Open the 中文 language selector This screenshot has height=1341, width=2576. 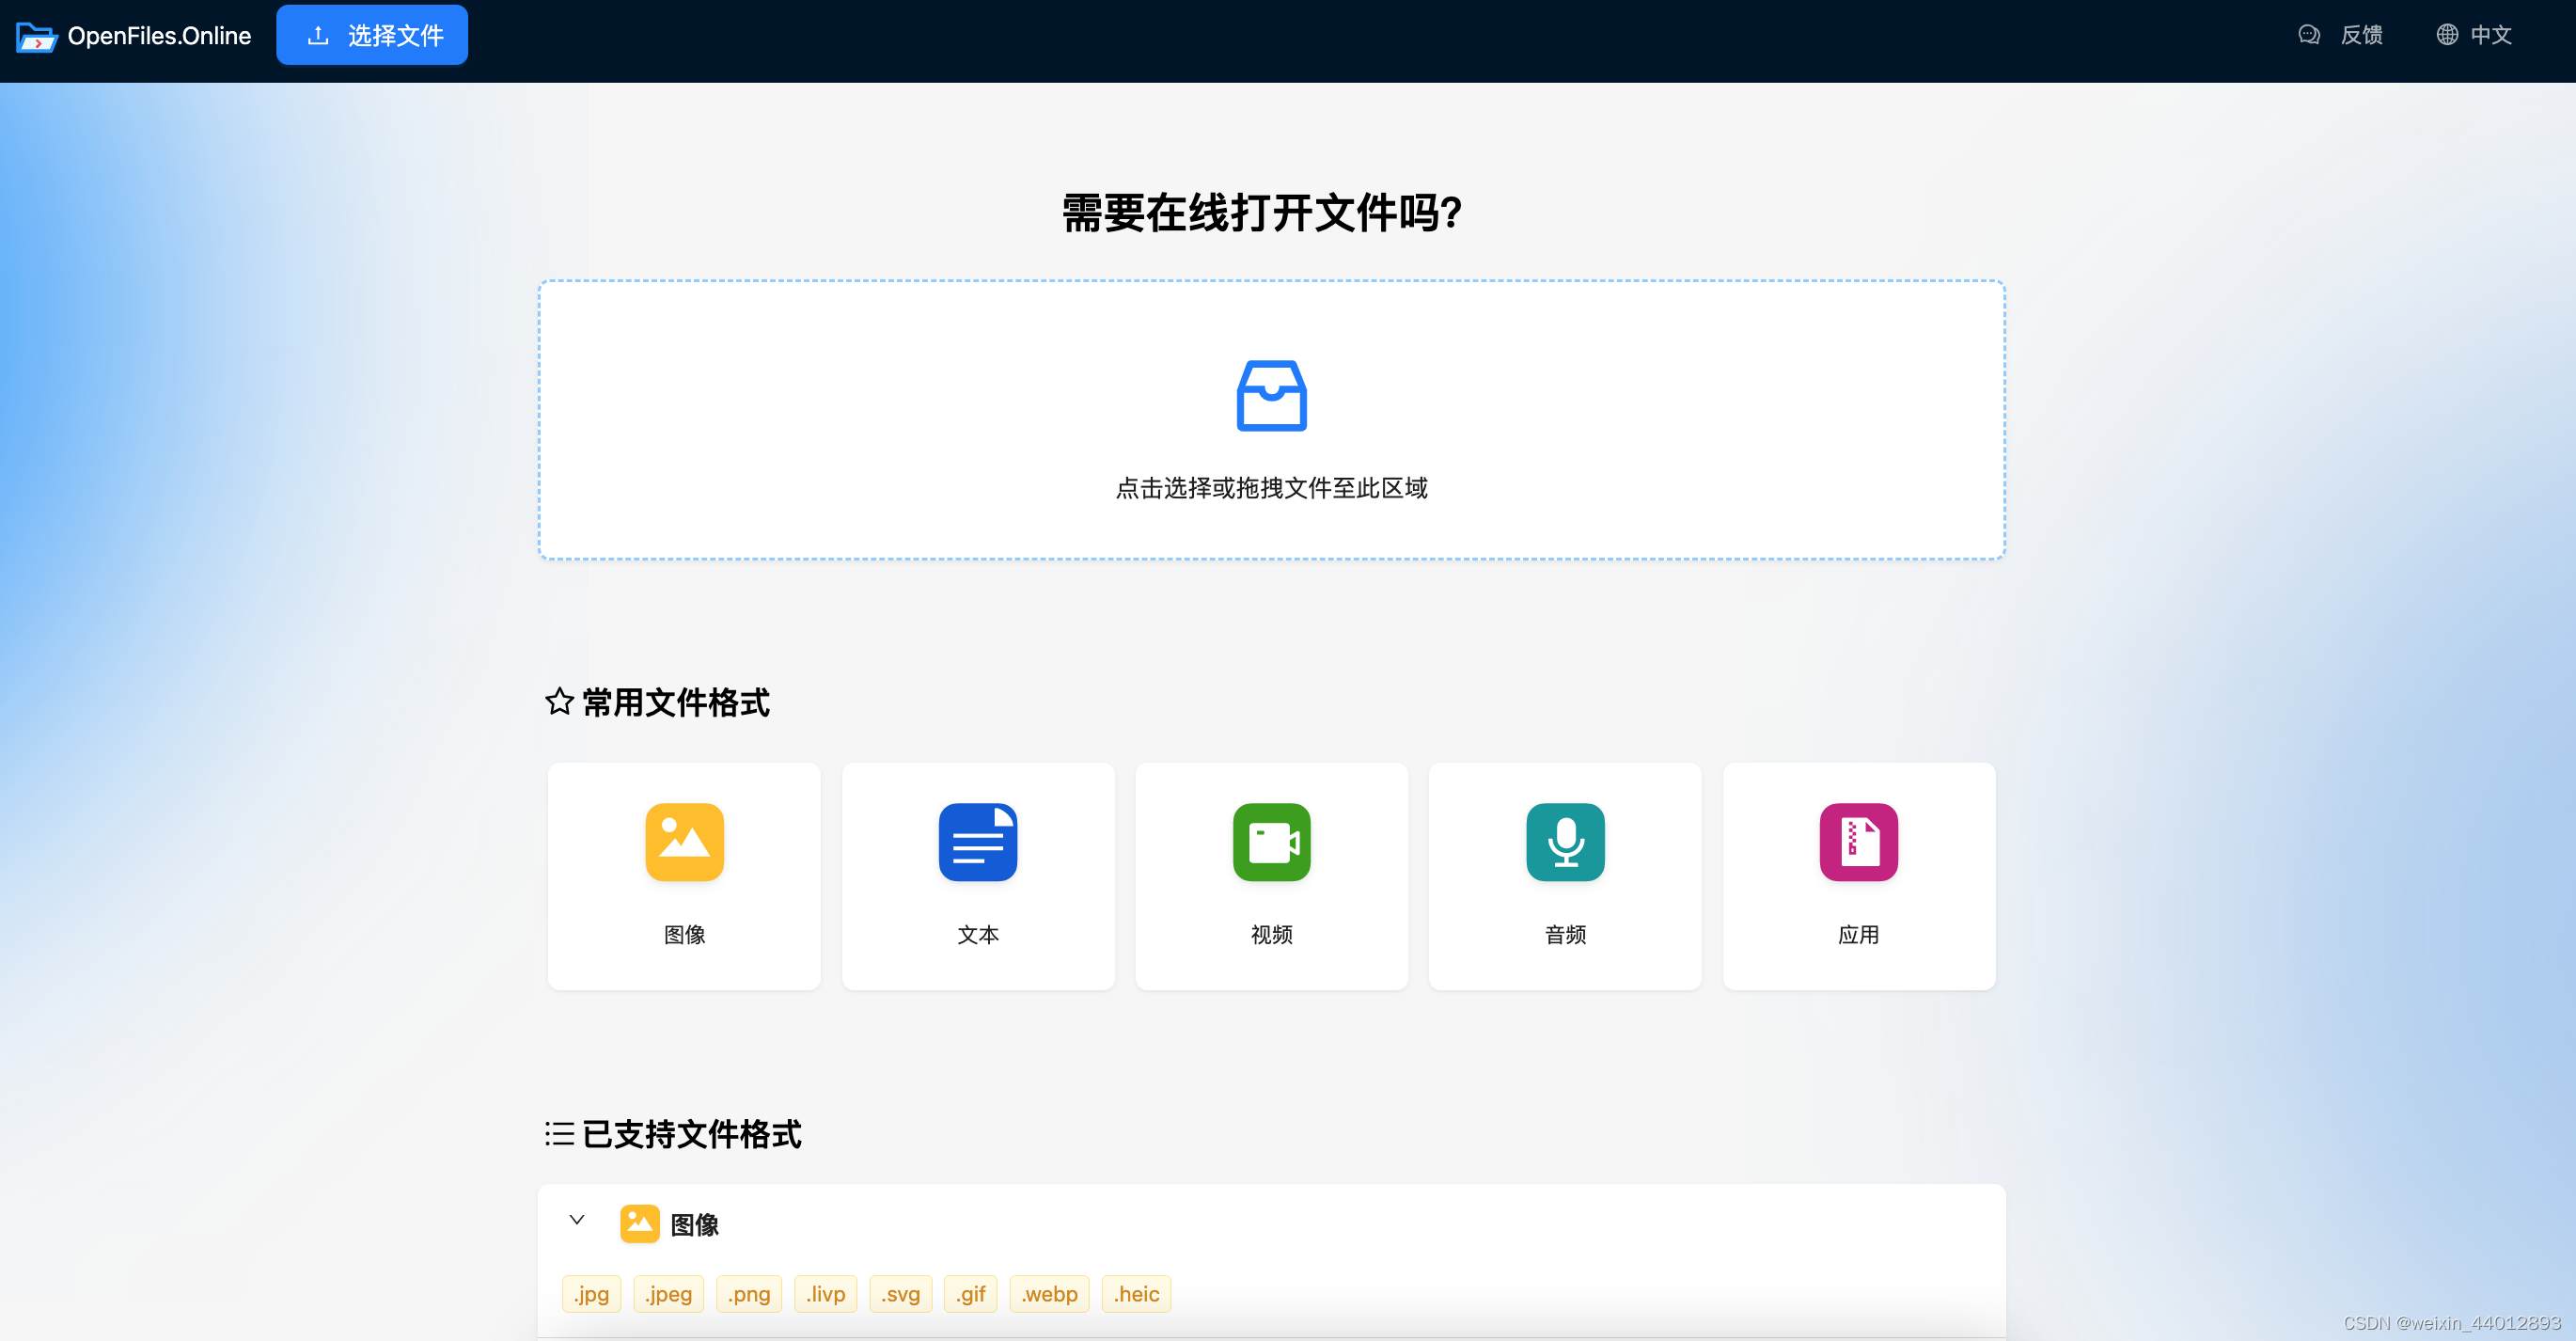(2474, 35)
